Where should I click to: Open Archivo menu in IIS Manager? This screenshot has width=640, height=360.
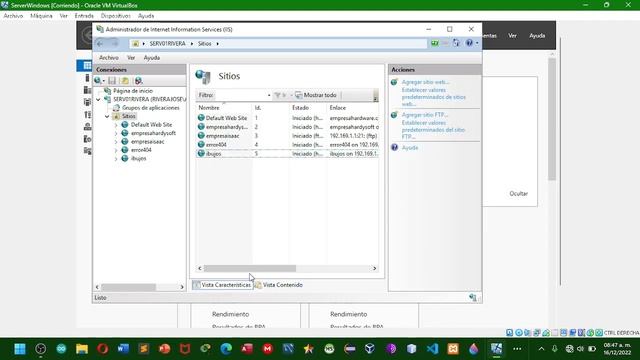click(x=109, y=58)
